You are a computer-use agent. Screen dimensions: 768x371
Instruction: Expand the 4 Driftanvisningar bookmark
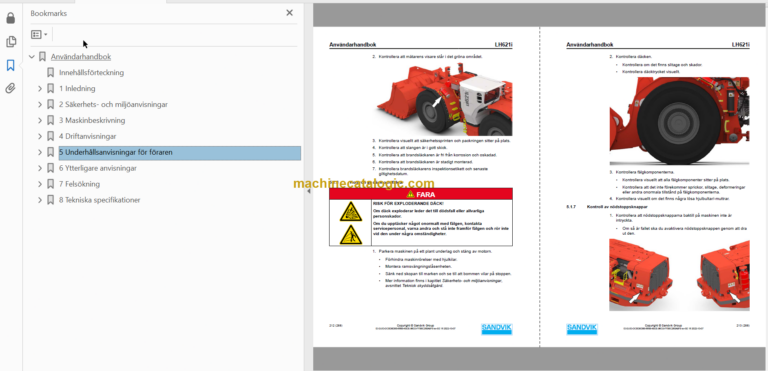tap(40, 136)
